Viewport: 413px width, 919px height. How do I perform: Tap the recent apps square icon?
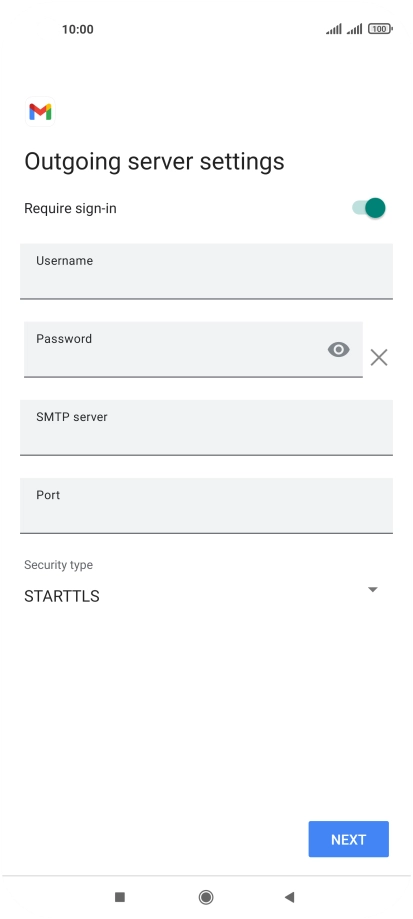pos(120,897)
